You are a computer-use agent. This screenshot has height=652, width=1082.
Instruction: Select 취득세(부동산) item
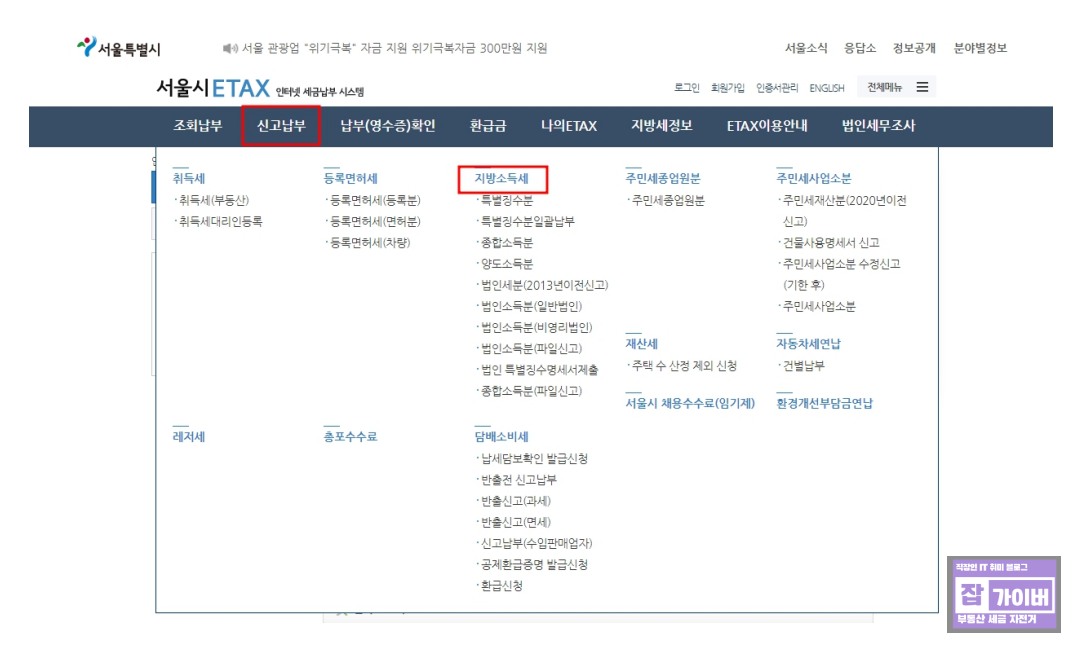pos(214,200)
